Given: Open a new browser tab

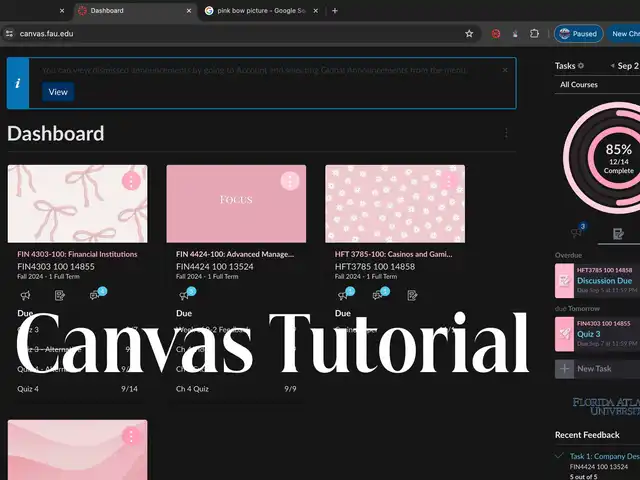Looking at the screenshot, I should coord(334,10).
